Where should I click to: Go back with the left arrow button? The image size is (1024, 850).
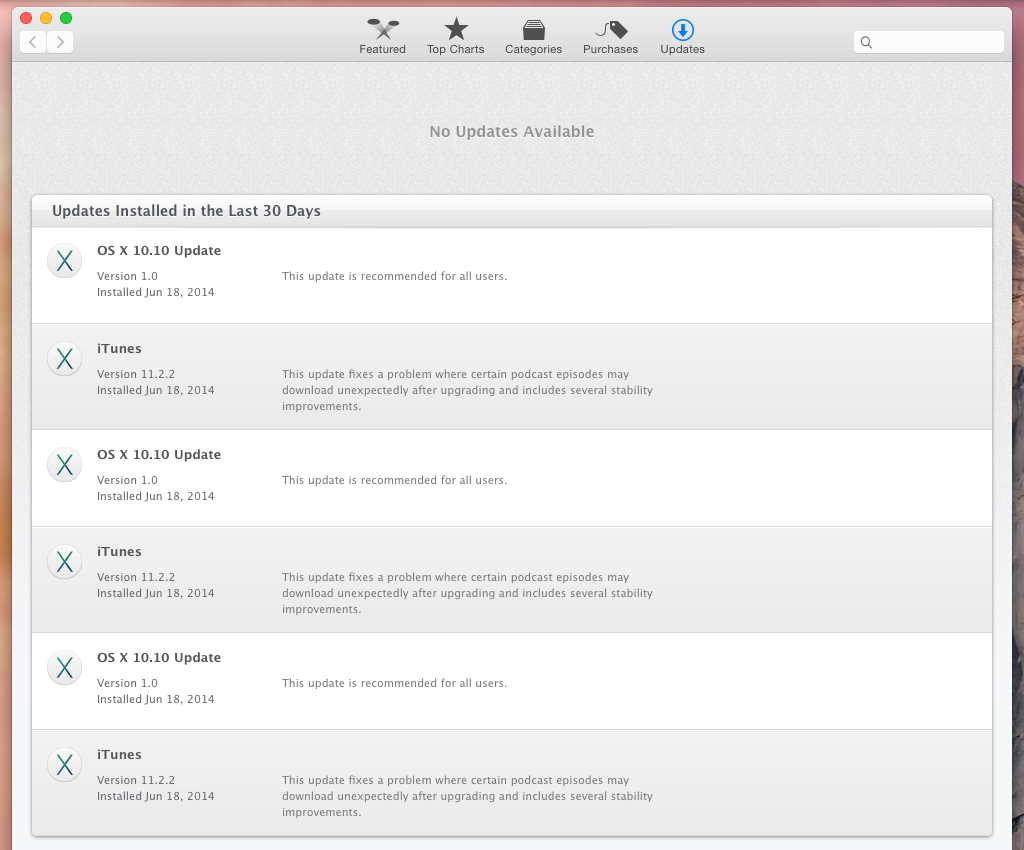coord(33,42)
